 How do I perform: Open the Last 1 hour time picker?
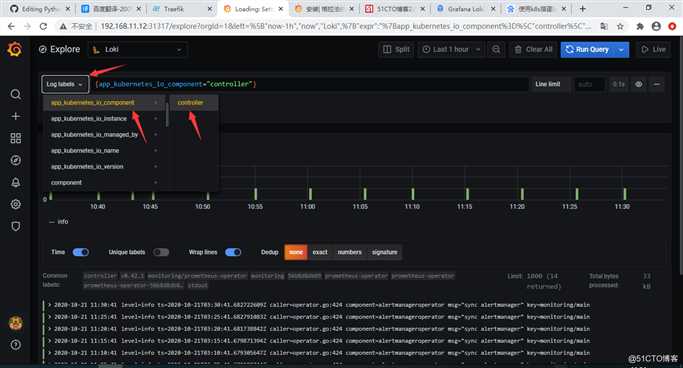[451, 50]
